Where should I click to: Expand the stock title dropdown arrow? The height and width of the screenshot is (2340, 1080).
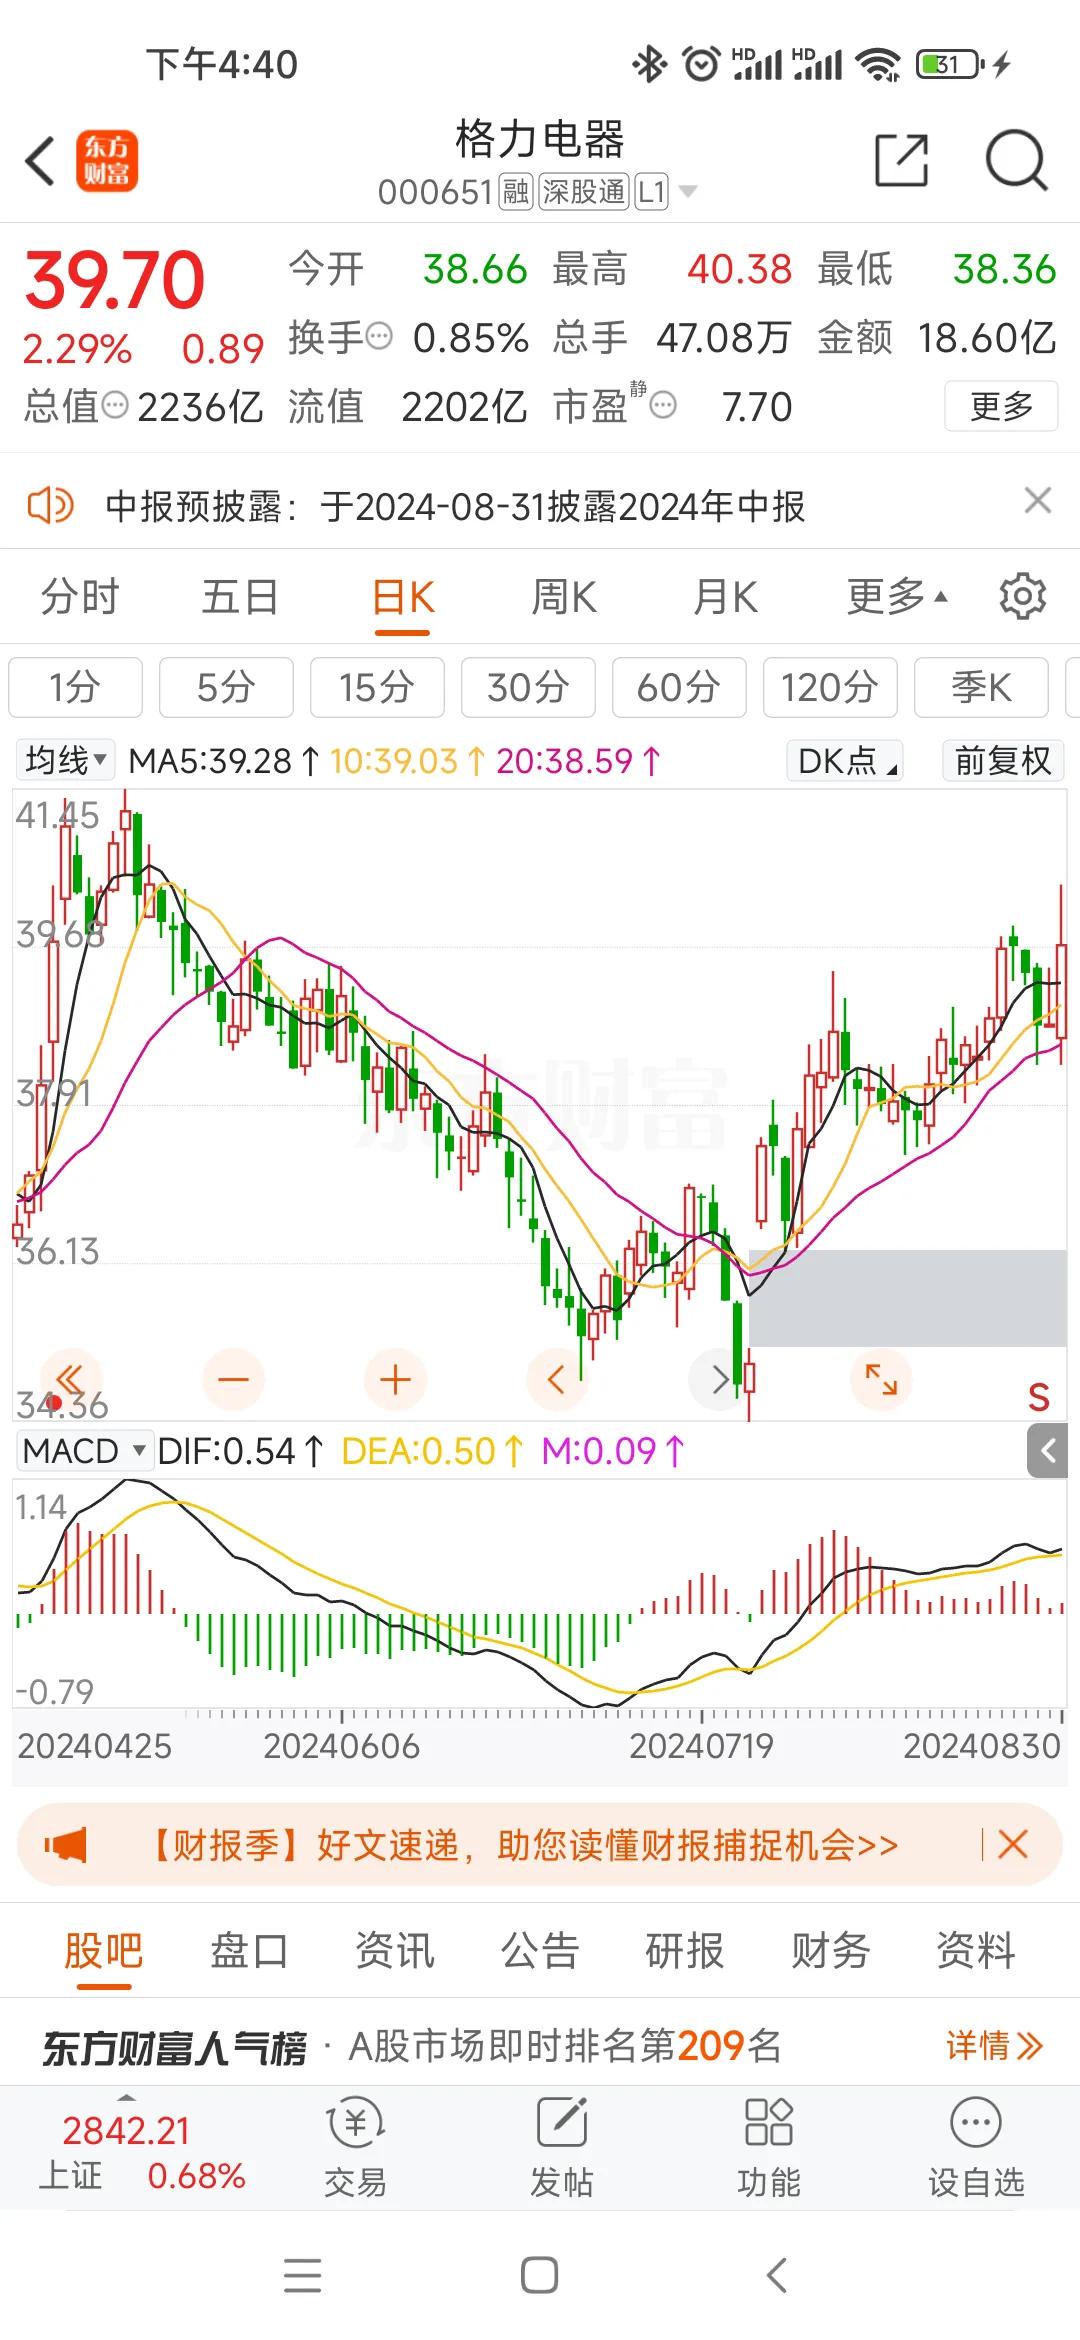click(687, 191)
